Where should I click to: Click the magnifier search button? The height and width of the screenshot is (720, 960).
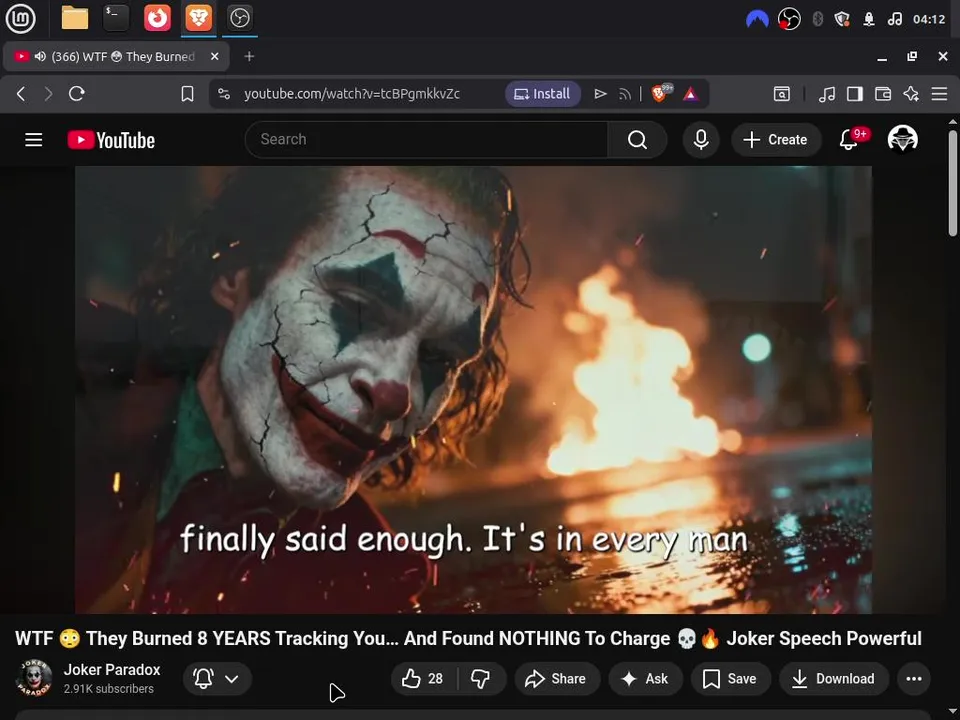pyautogui.click(x=637, y=140)
